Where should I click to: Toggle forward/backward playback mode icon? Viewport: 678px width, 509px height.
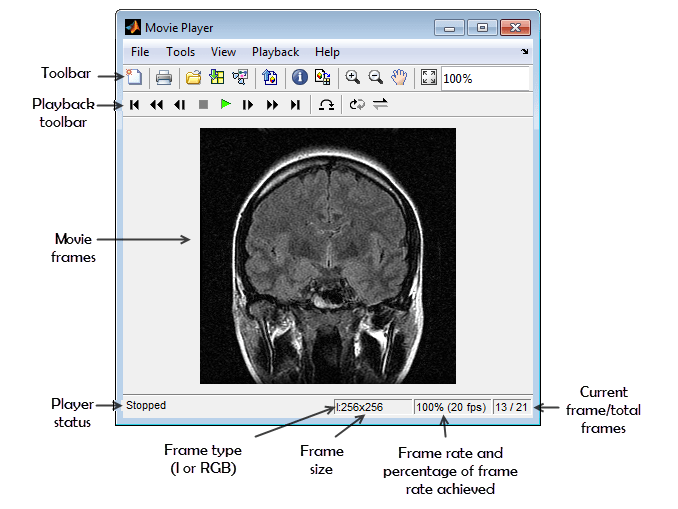click(380, 104)
